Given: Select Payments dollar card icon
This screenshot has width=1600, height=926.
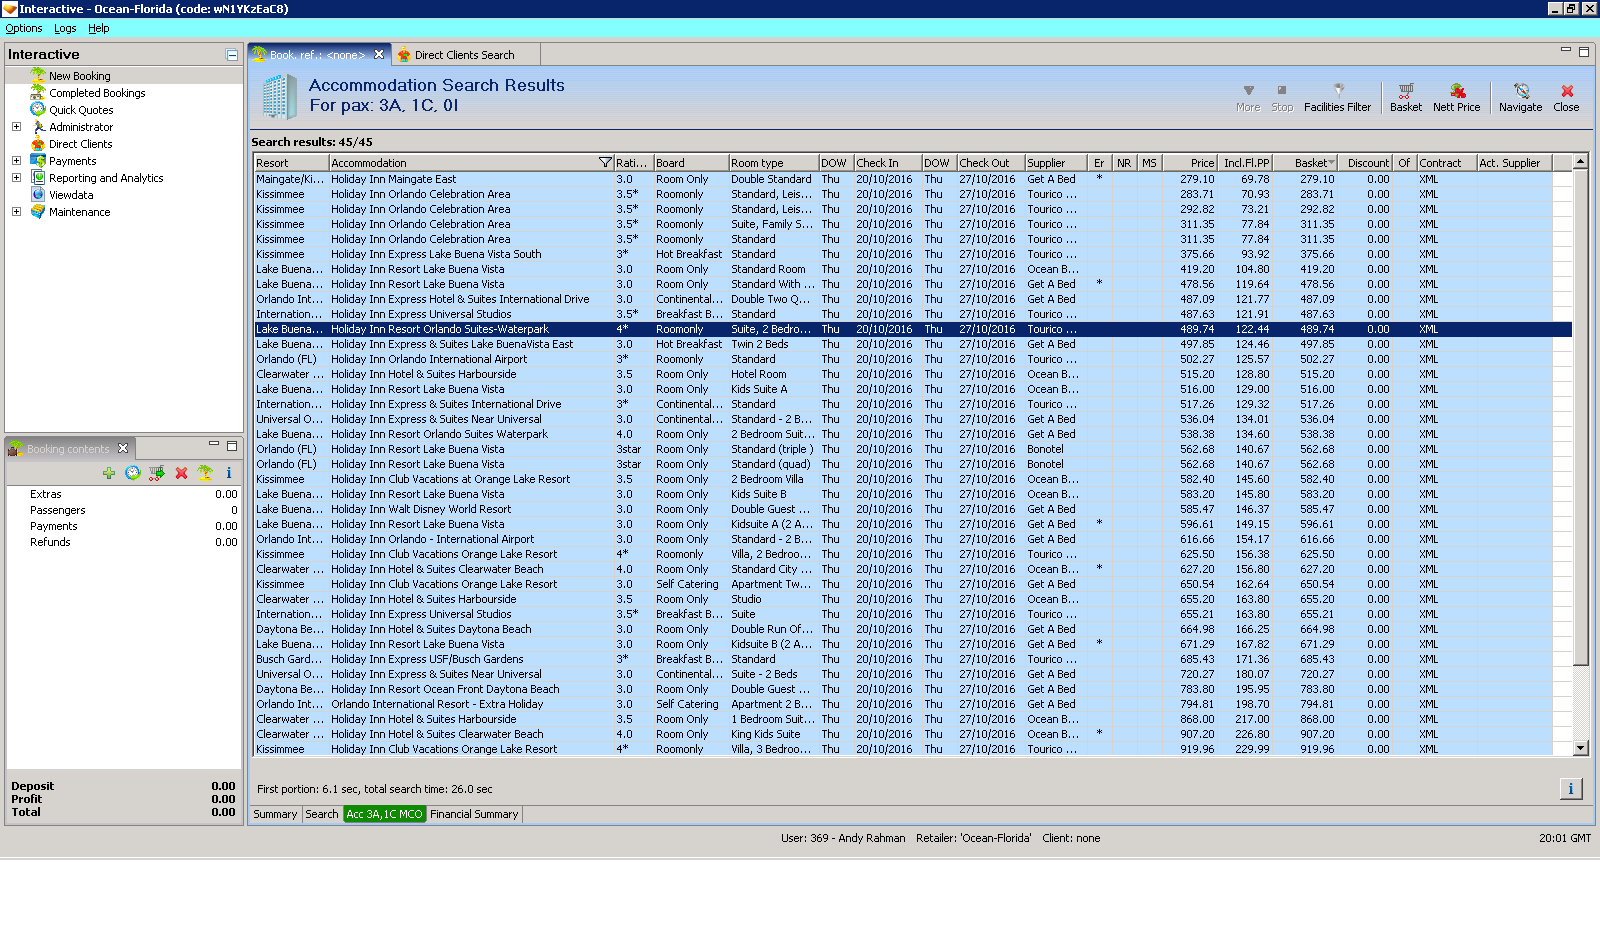Looking at the screenshot, I should pos(38,161).
